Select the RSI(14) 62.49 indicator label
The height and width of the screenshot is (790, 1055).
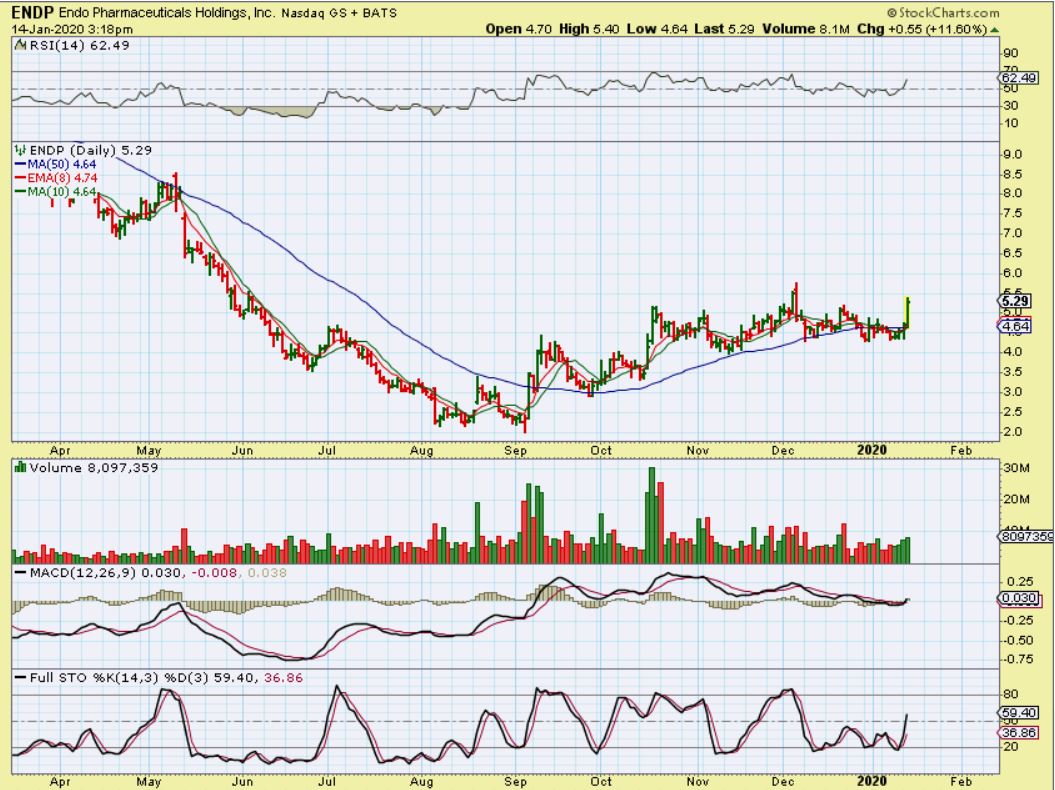[71, 45]
